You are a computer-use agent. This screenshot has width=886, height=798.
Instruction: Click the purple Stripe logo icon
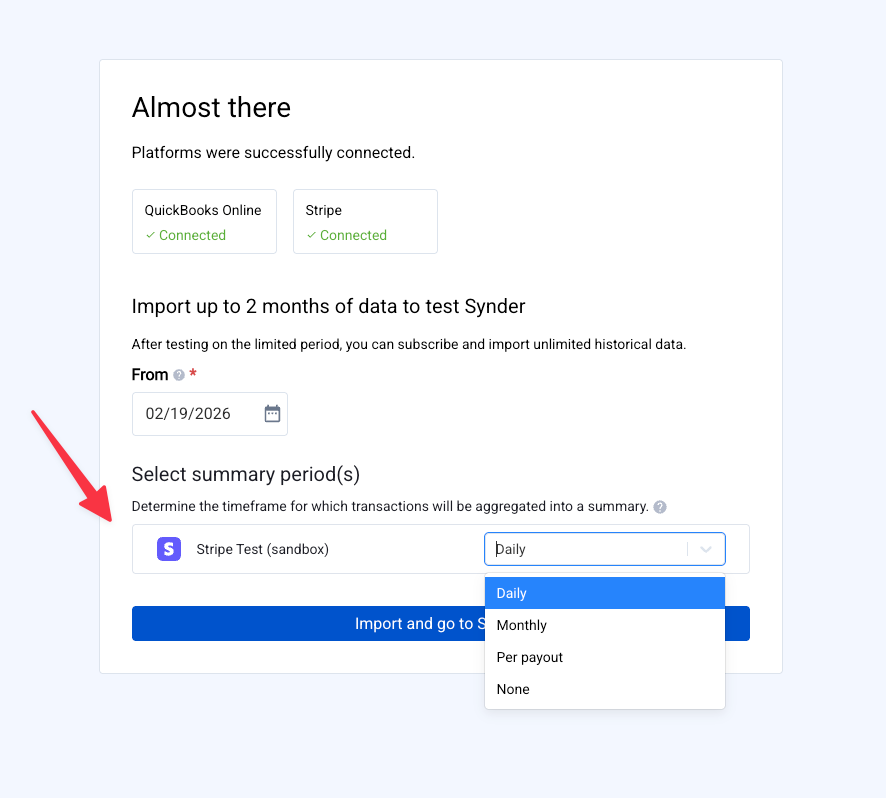point(169,549)
